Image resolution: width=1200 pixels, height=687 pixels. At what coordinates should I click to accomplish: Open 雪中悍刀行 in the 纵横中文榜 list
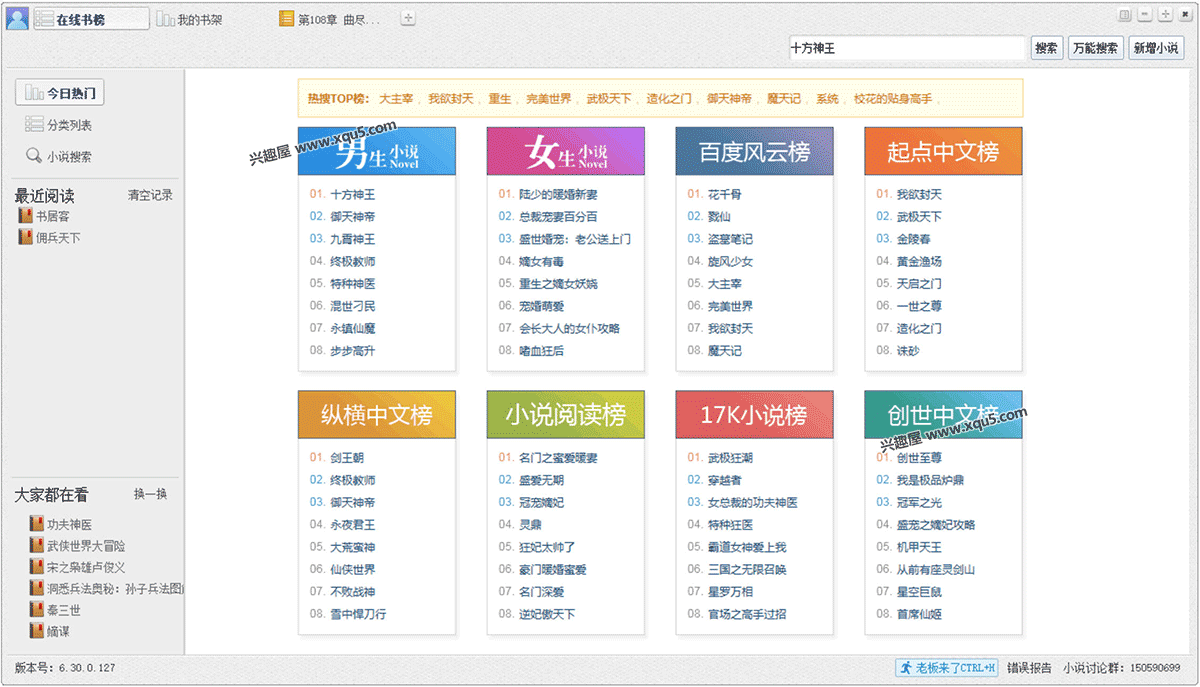coord(357,614)
